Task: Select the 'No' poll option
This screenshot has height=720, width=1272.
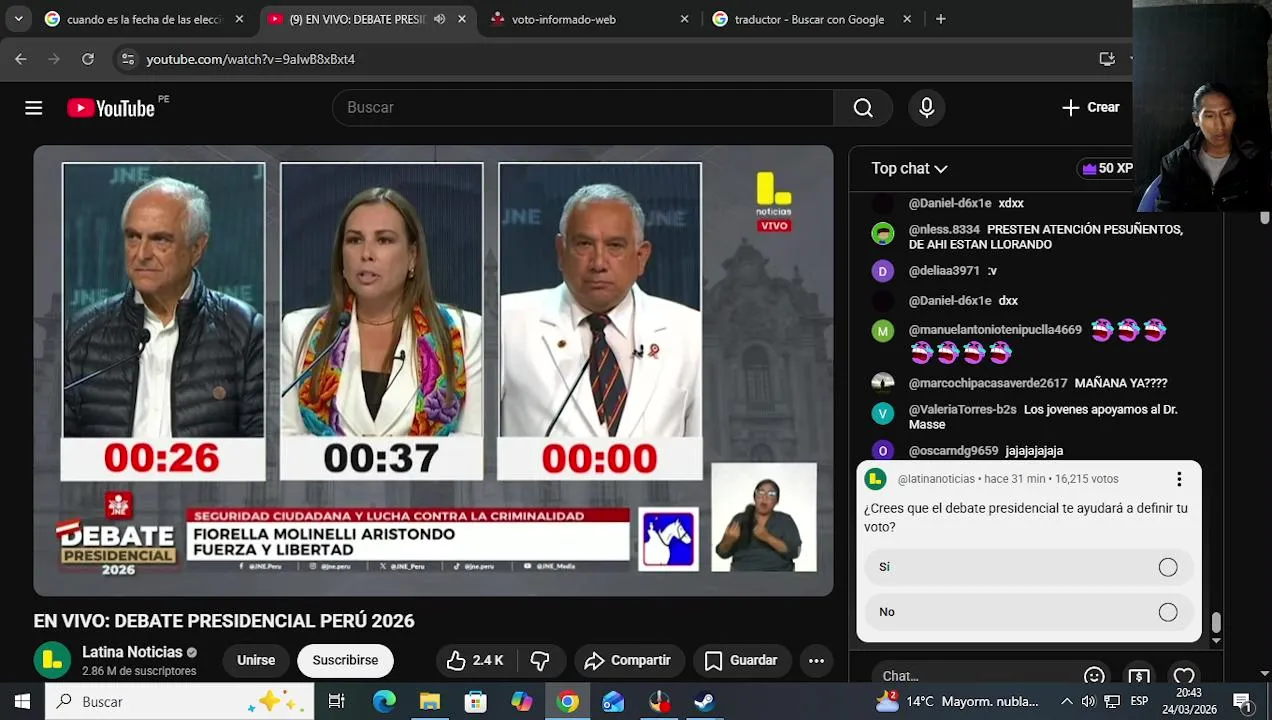Action: click(x=1029, y=612)
